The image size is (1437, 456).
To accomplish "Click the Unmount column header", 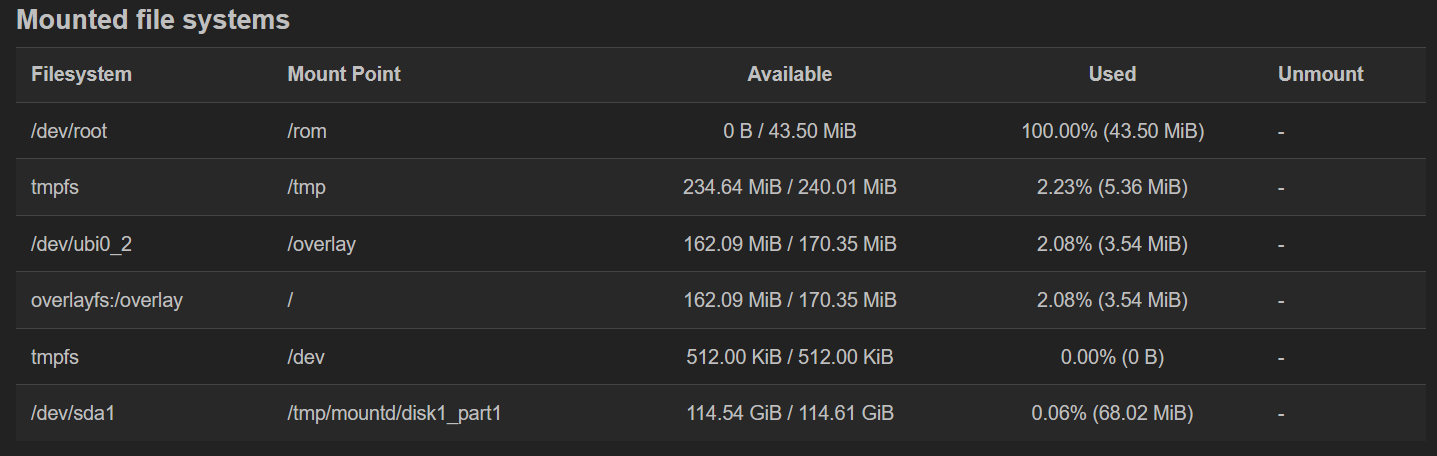I will (1321, 74).
